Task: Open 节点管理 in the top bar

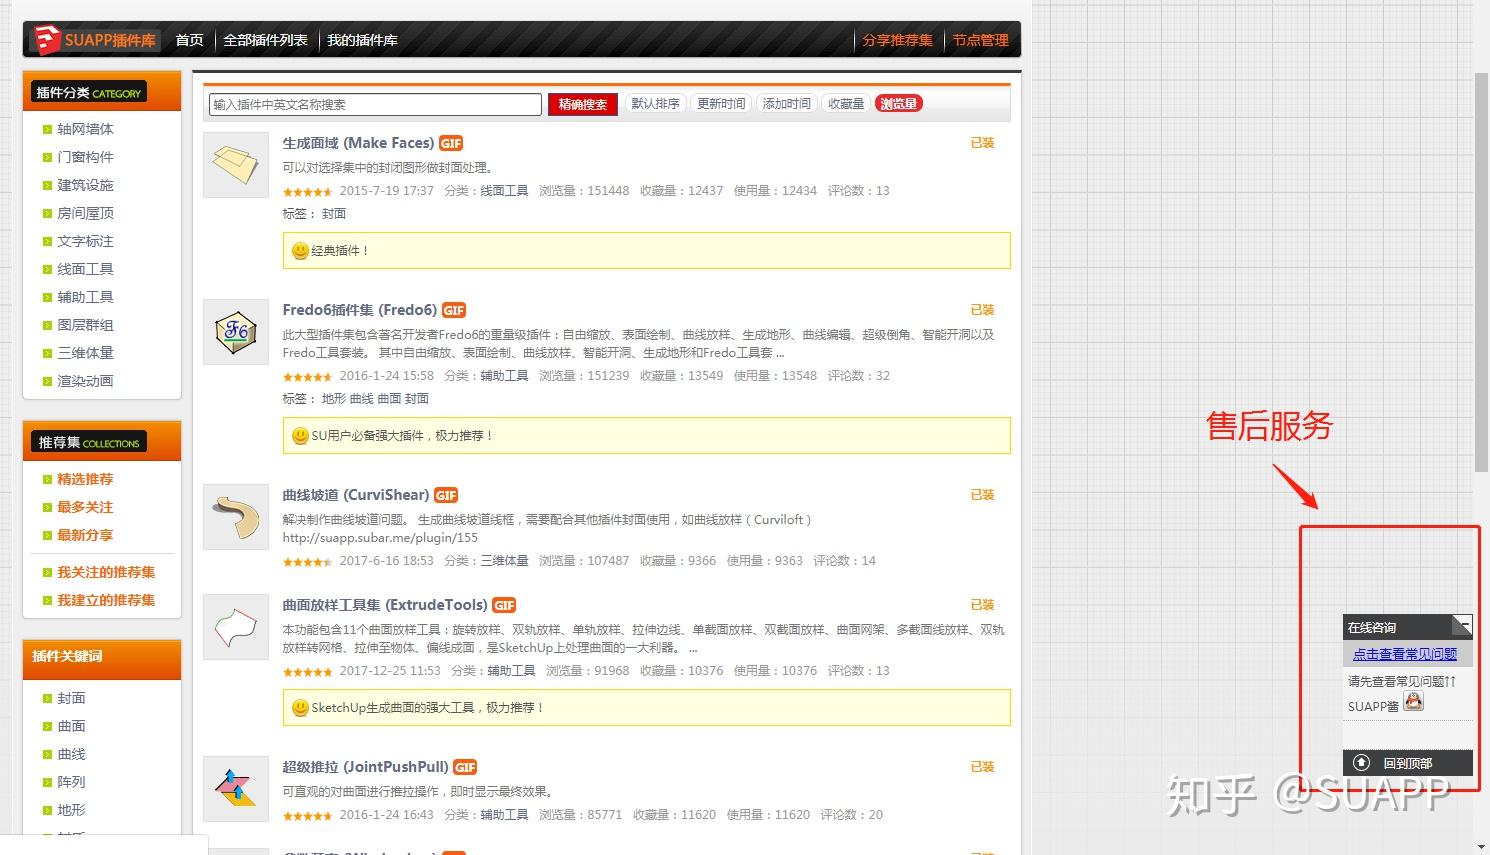Action: coord(980,40)
